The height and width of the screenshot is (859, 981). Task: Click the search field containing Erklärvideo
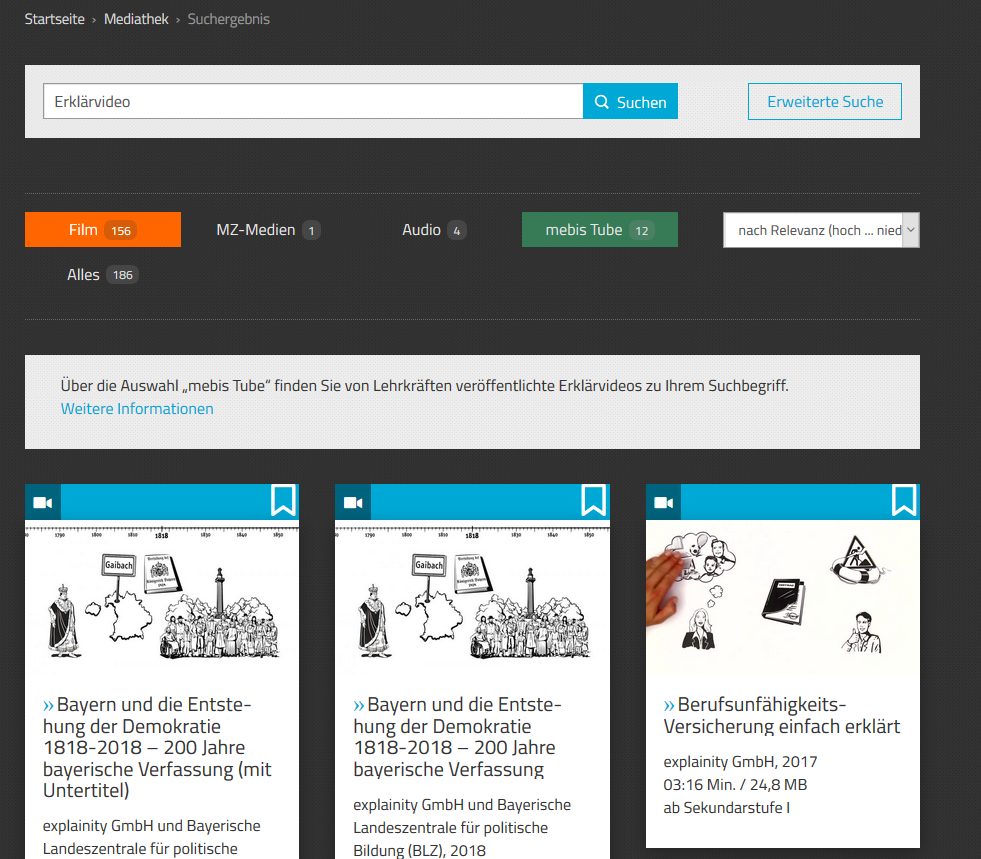click(x=312, y=102)
